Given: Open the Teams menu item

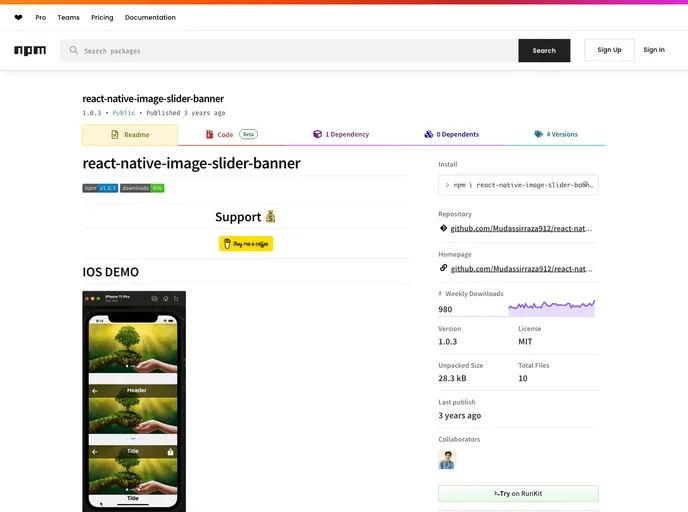Looking at the screenshot, I should pos(68,18).
